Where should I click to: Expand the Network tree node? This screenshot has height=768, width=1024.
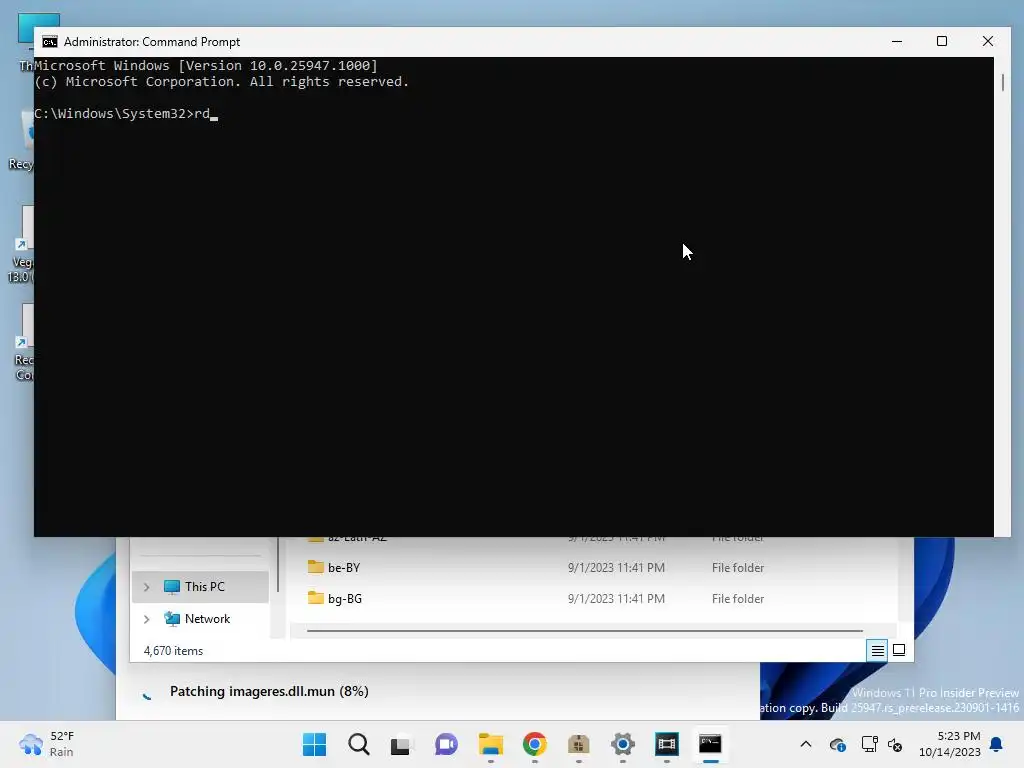(x=147, y=619)
